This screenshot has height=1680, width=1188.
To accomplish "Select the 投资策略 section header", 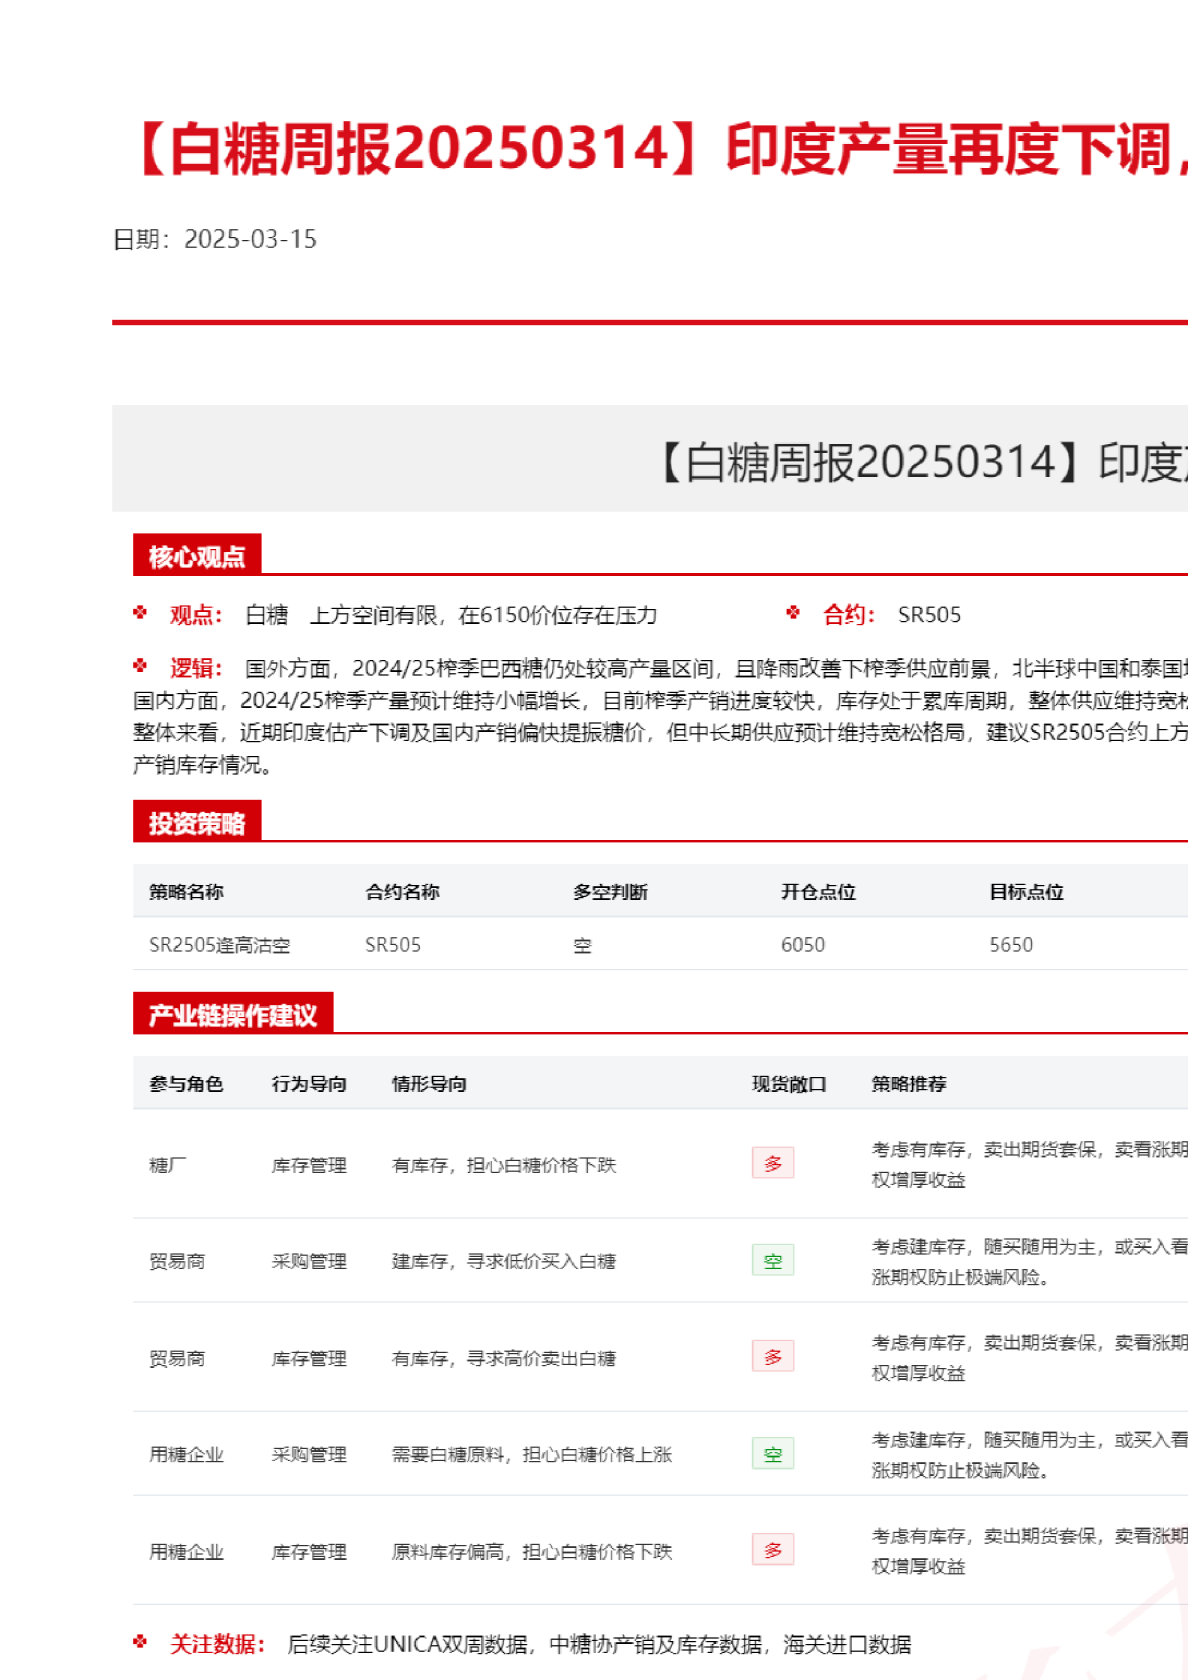I will click(197, 823).
